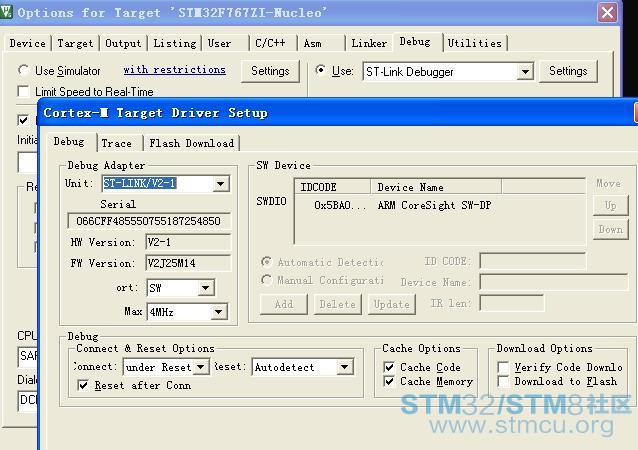Click the Delete button
This screenshot has height=450, width=638.
337,304
